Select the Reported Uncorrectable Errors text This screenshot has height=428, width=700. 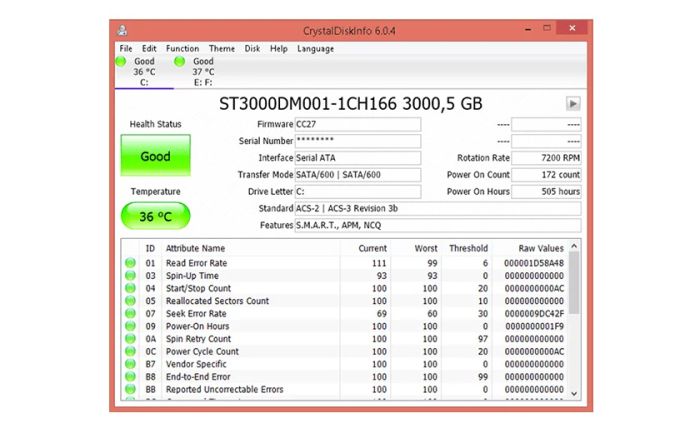click(225, 389)
